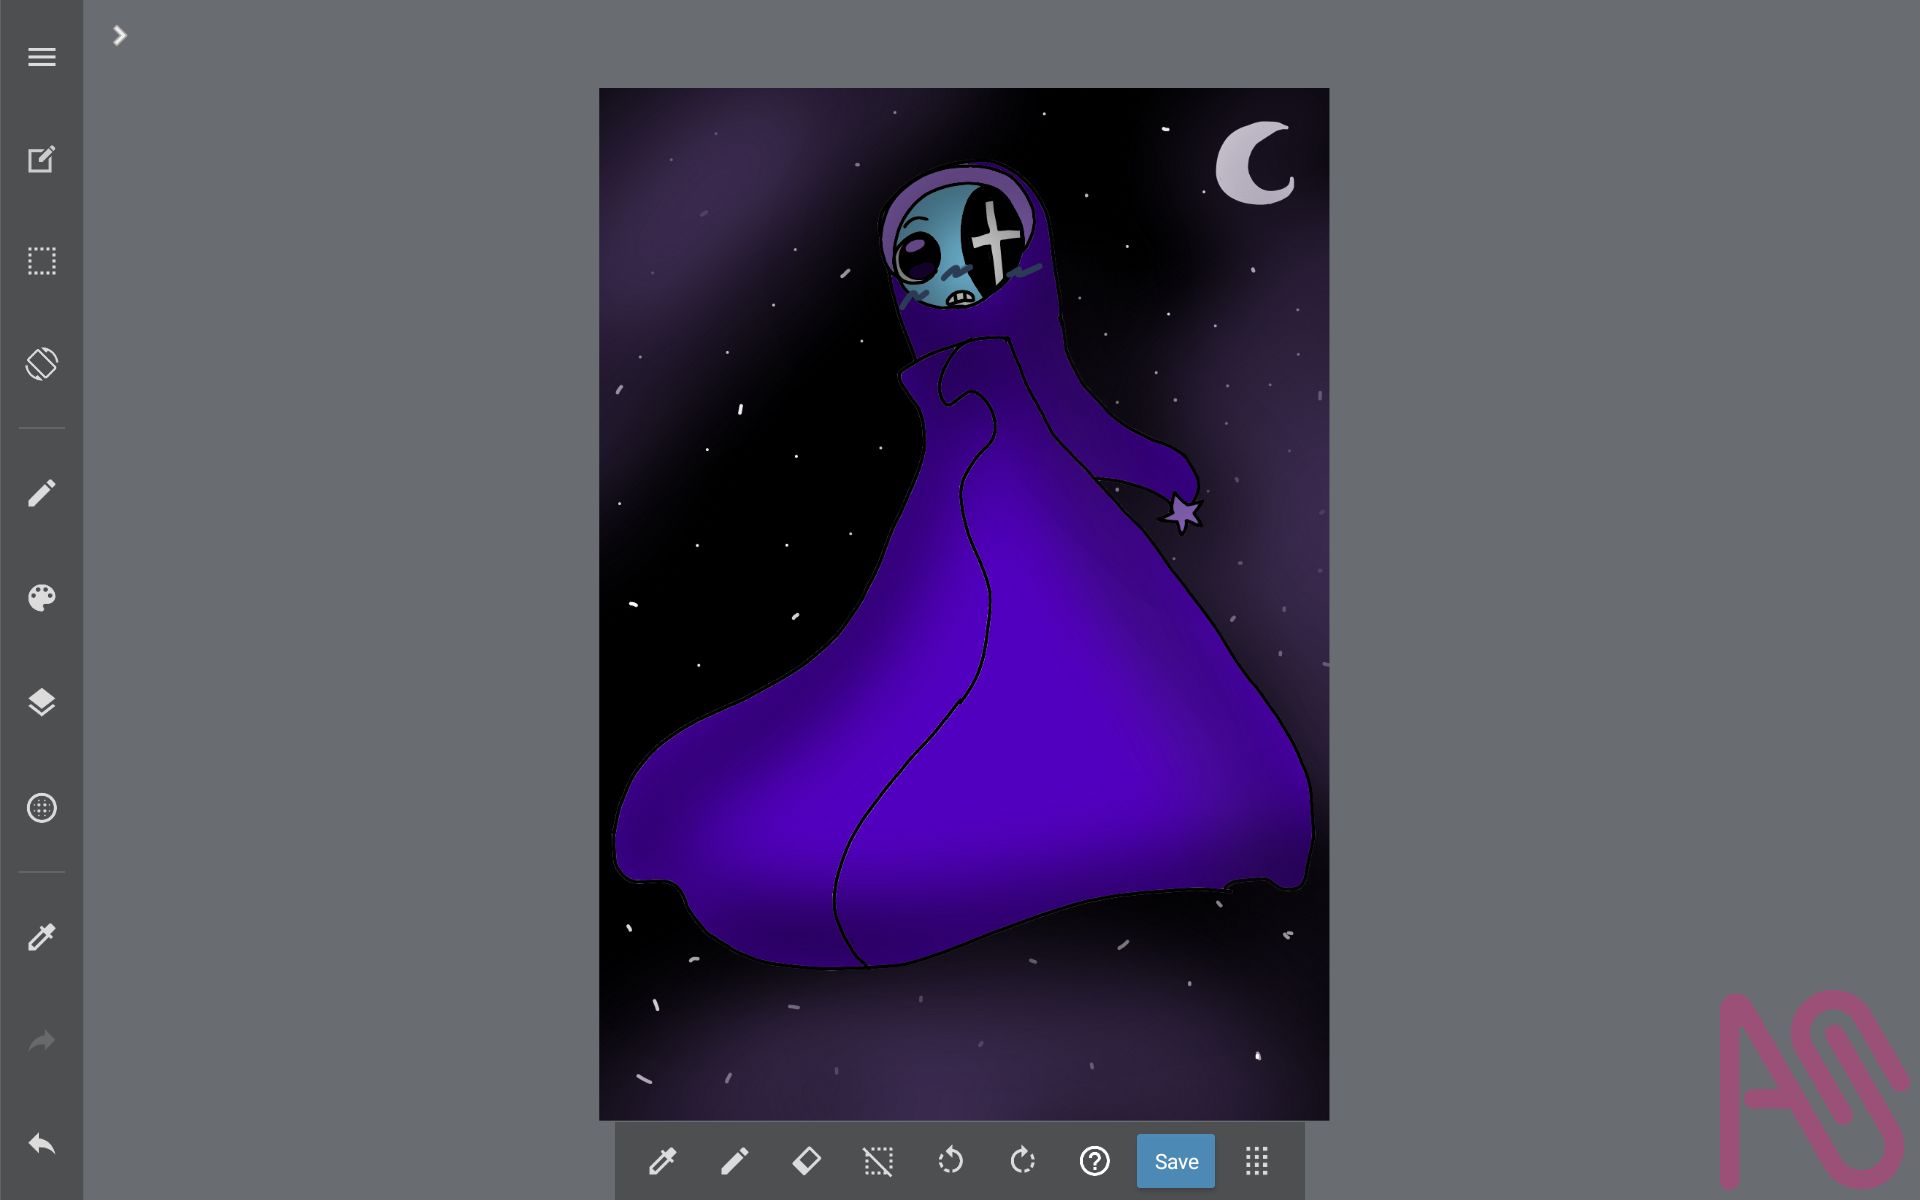Rotate the canvas clockwise

[1022, 1161]
